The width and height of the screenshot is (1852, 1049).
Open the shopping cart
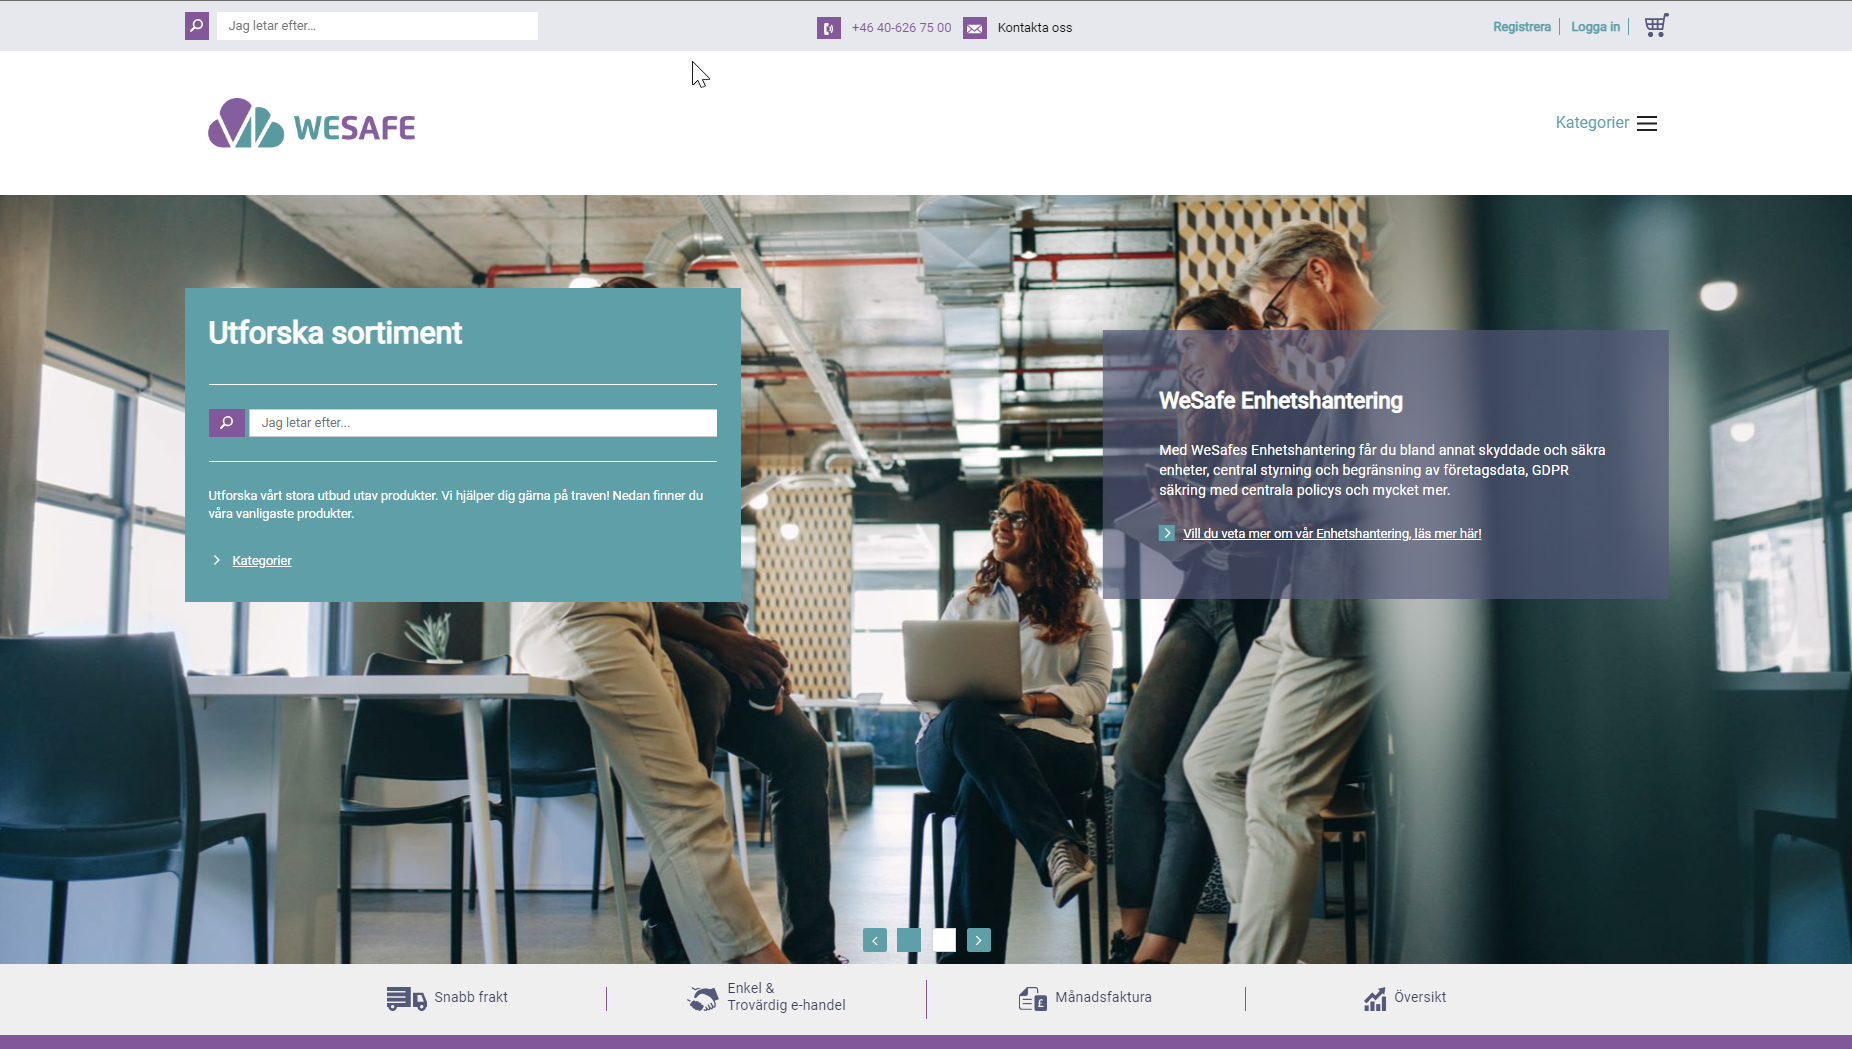pos(1656,26)
